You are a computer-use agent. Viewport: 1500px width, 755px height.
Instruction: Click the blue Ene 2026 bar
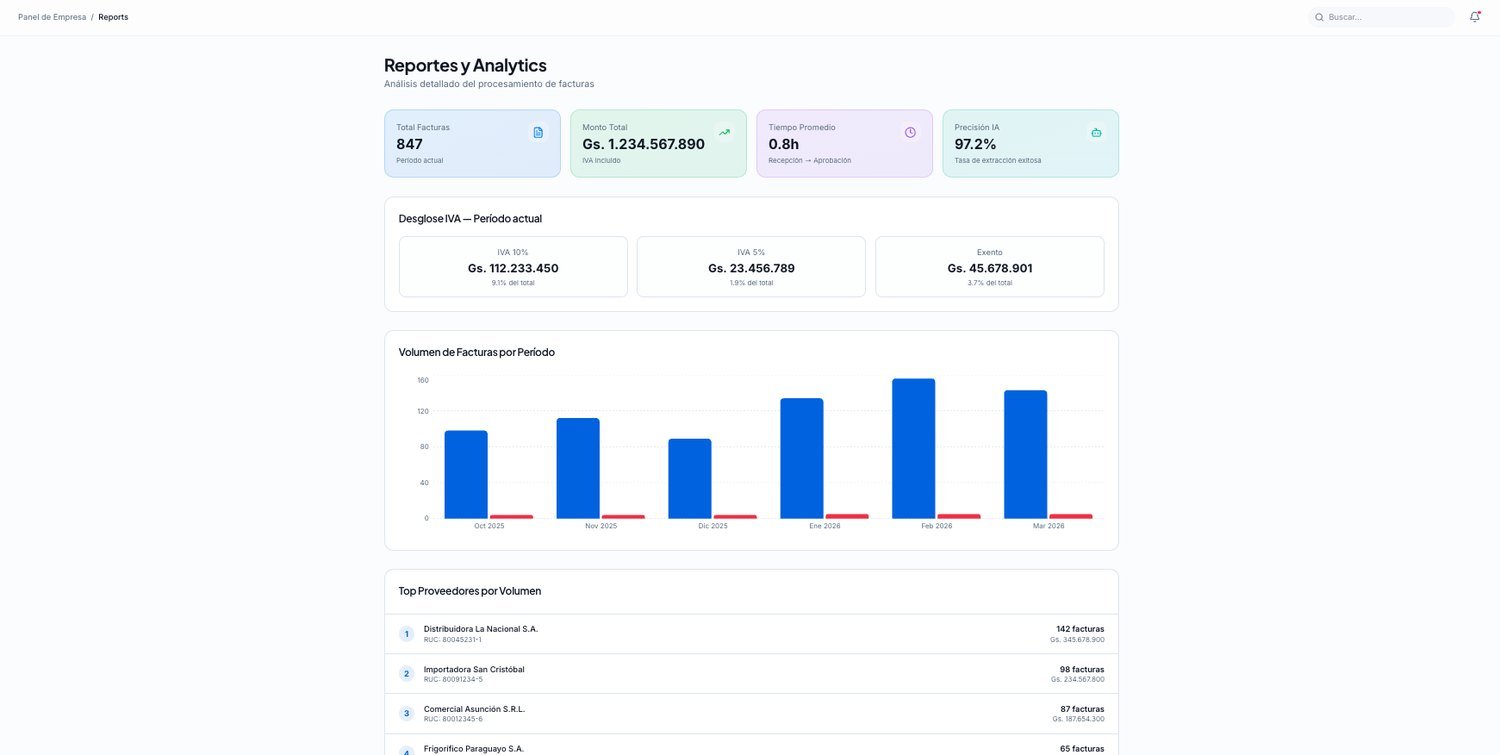[x=802, y=458]
